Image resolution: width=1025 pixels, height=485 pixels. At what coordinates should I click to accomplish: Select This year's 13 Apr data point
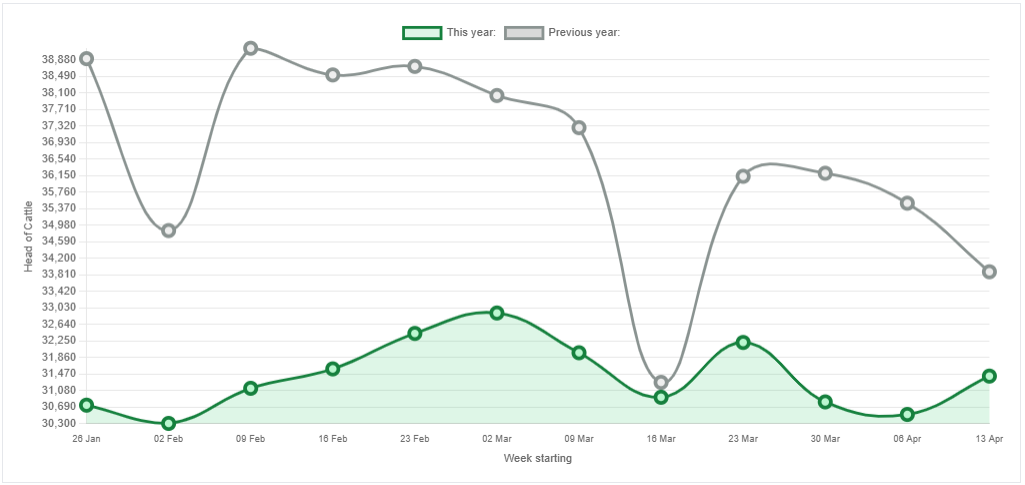pyautogui.click(x=989, y=376)
